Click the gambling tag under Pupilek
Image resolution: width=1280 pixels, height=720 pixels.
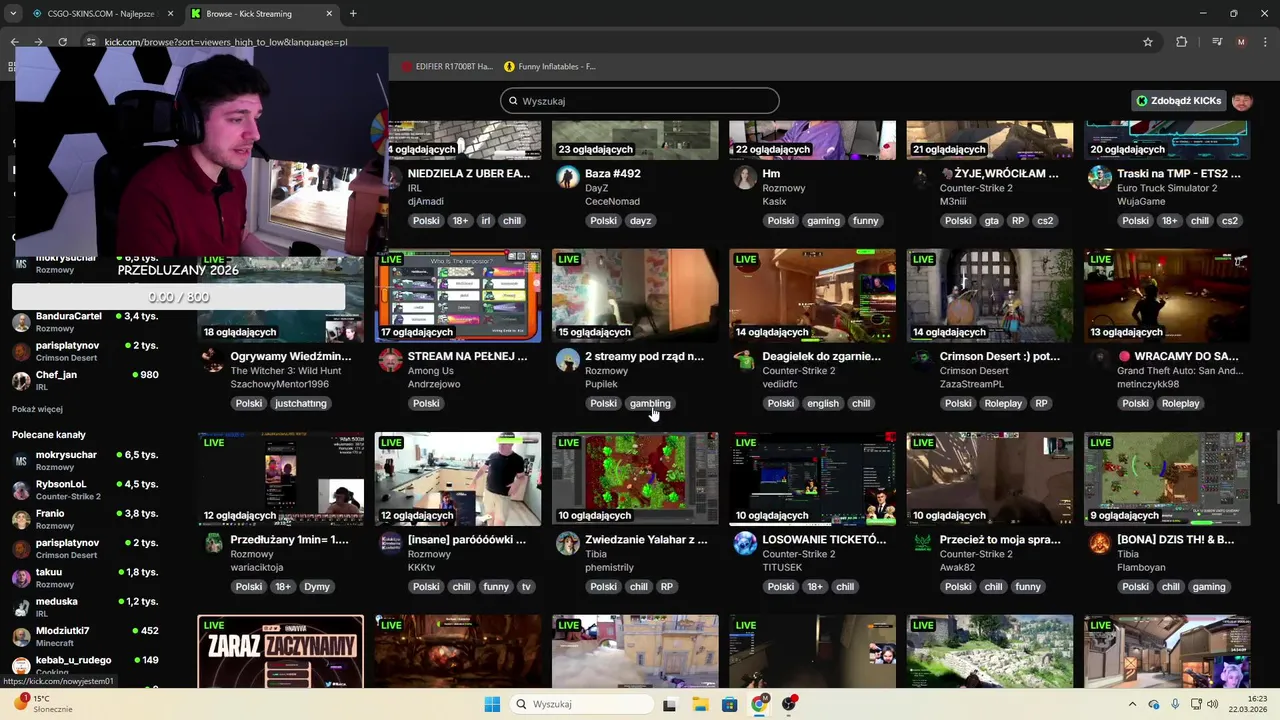[x=650, y=404]
